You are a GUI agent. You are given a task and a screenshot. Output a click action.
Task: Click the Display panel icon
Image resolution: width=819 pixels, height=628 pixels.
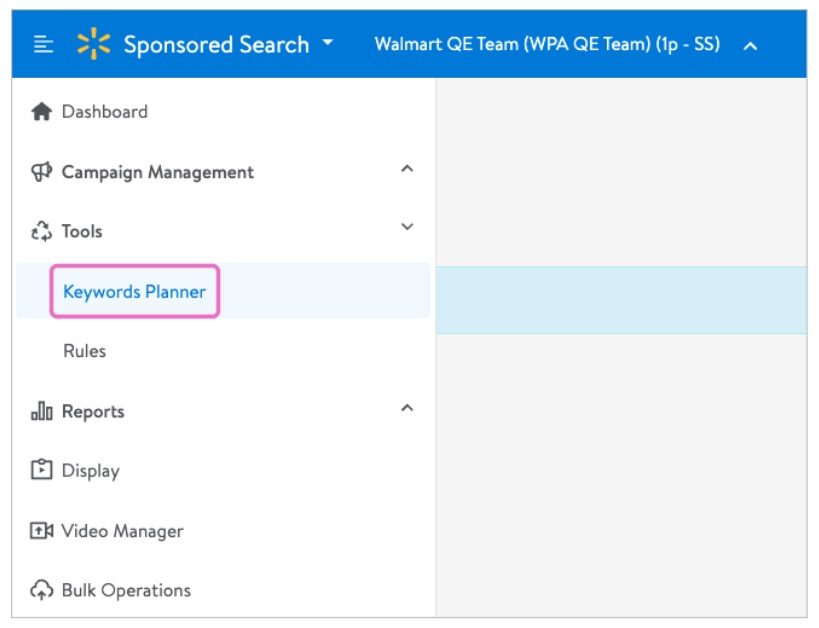point(41,470)
